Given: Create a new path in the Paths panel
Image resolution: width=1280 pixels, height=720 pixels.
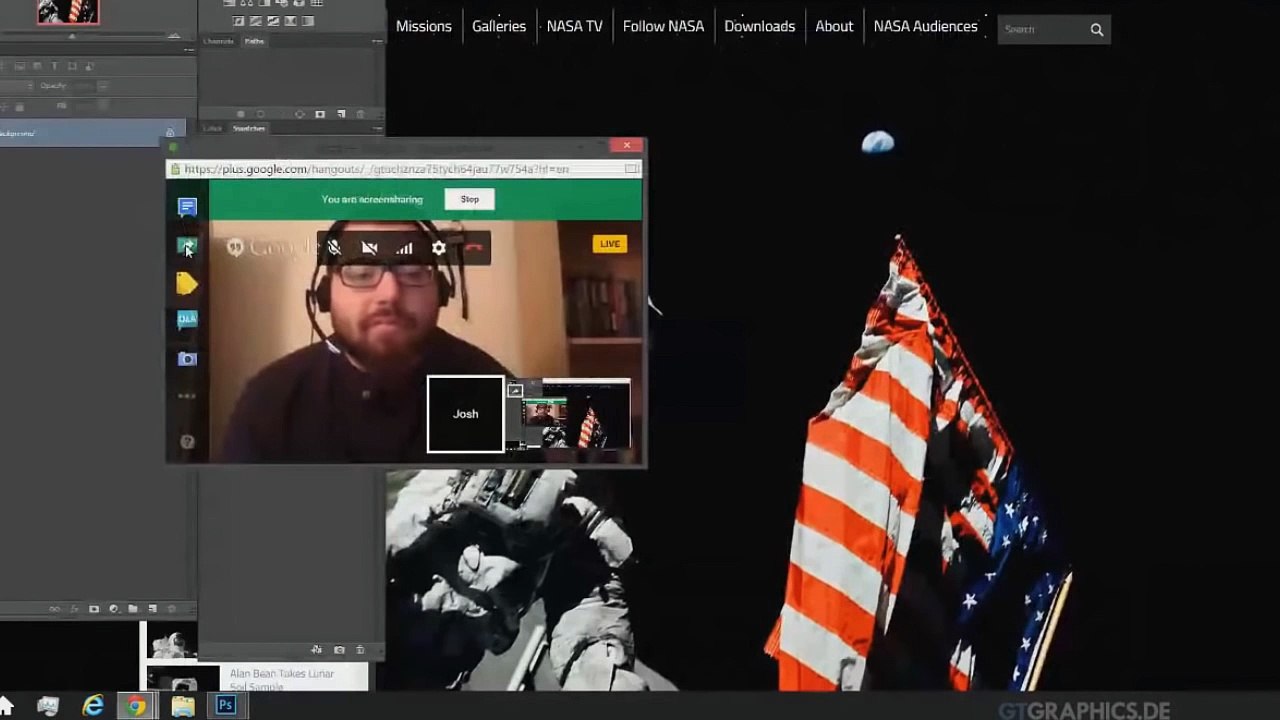Looking at the screenshot, I should click(341, 114).
